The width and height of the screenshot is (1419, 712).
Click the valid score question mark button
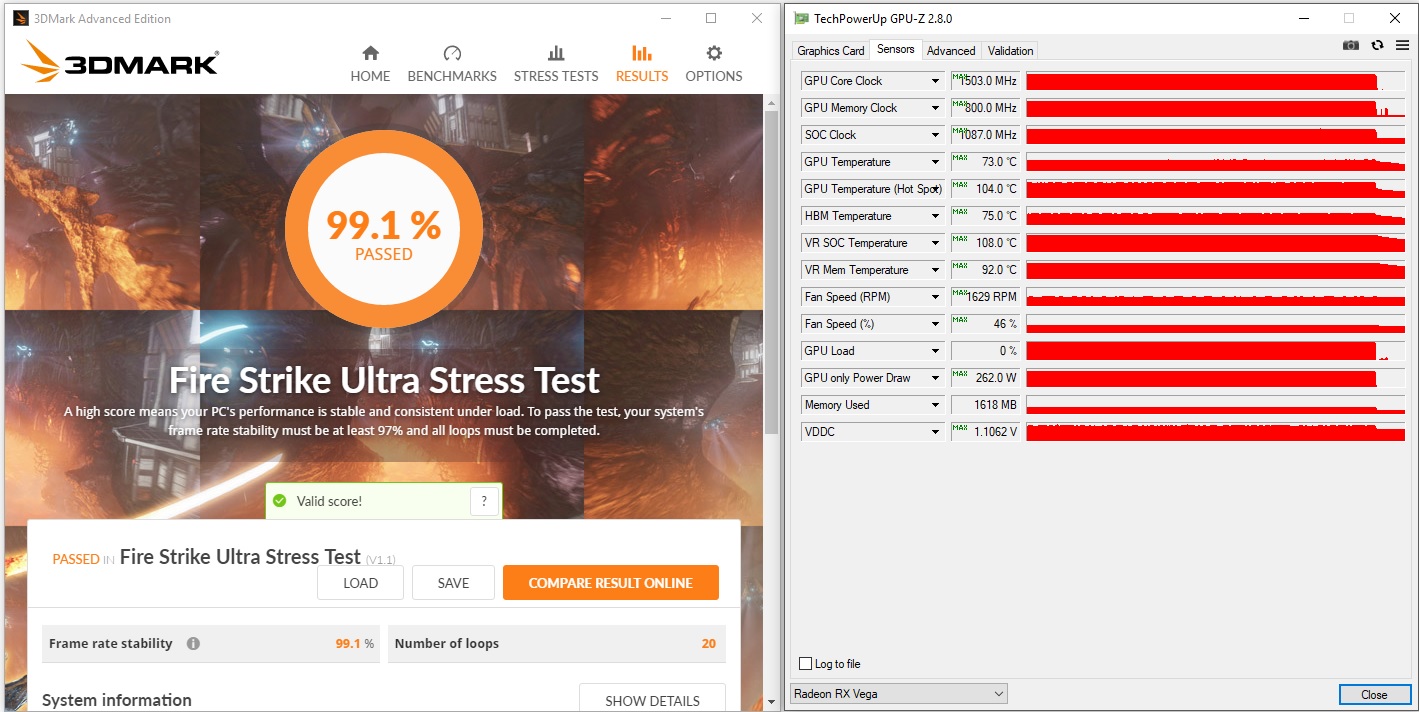[x=484, y=501]
